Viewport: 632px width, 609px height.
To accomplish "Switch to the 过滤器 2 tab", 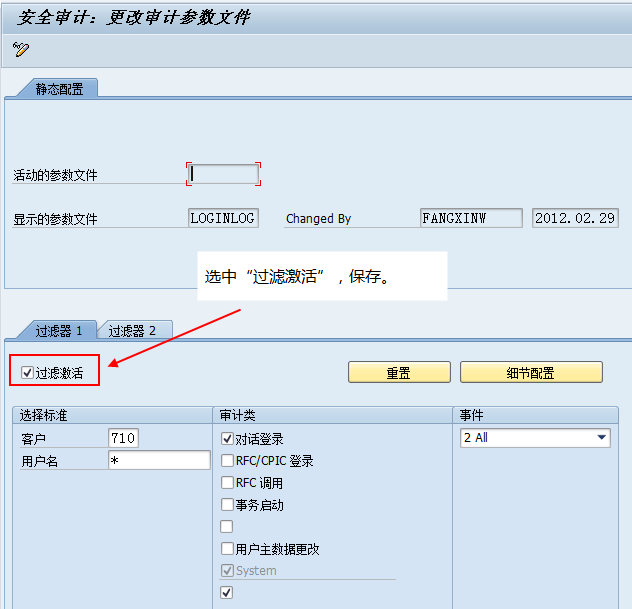I will point(132,331).
